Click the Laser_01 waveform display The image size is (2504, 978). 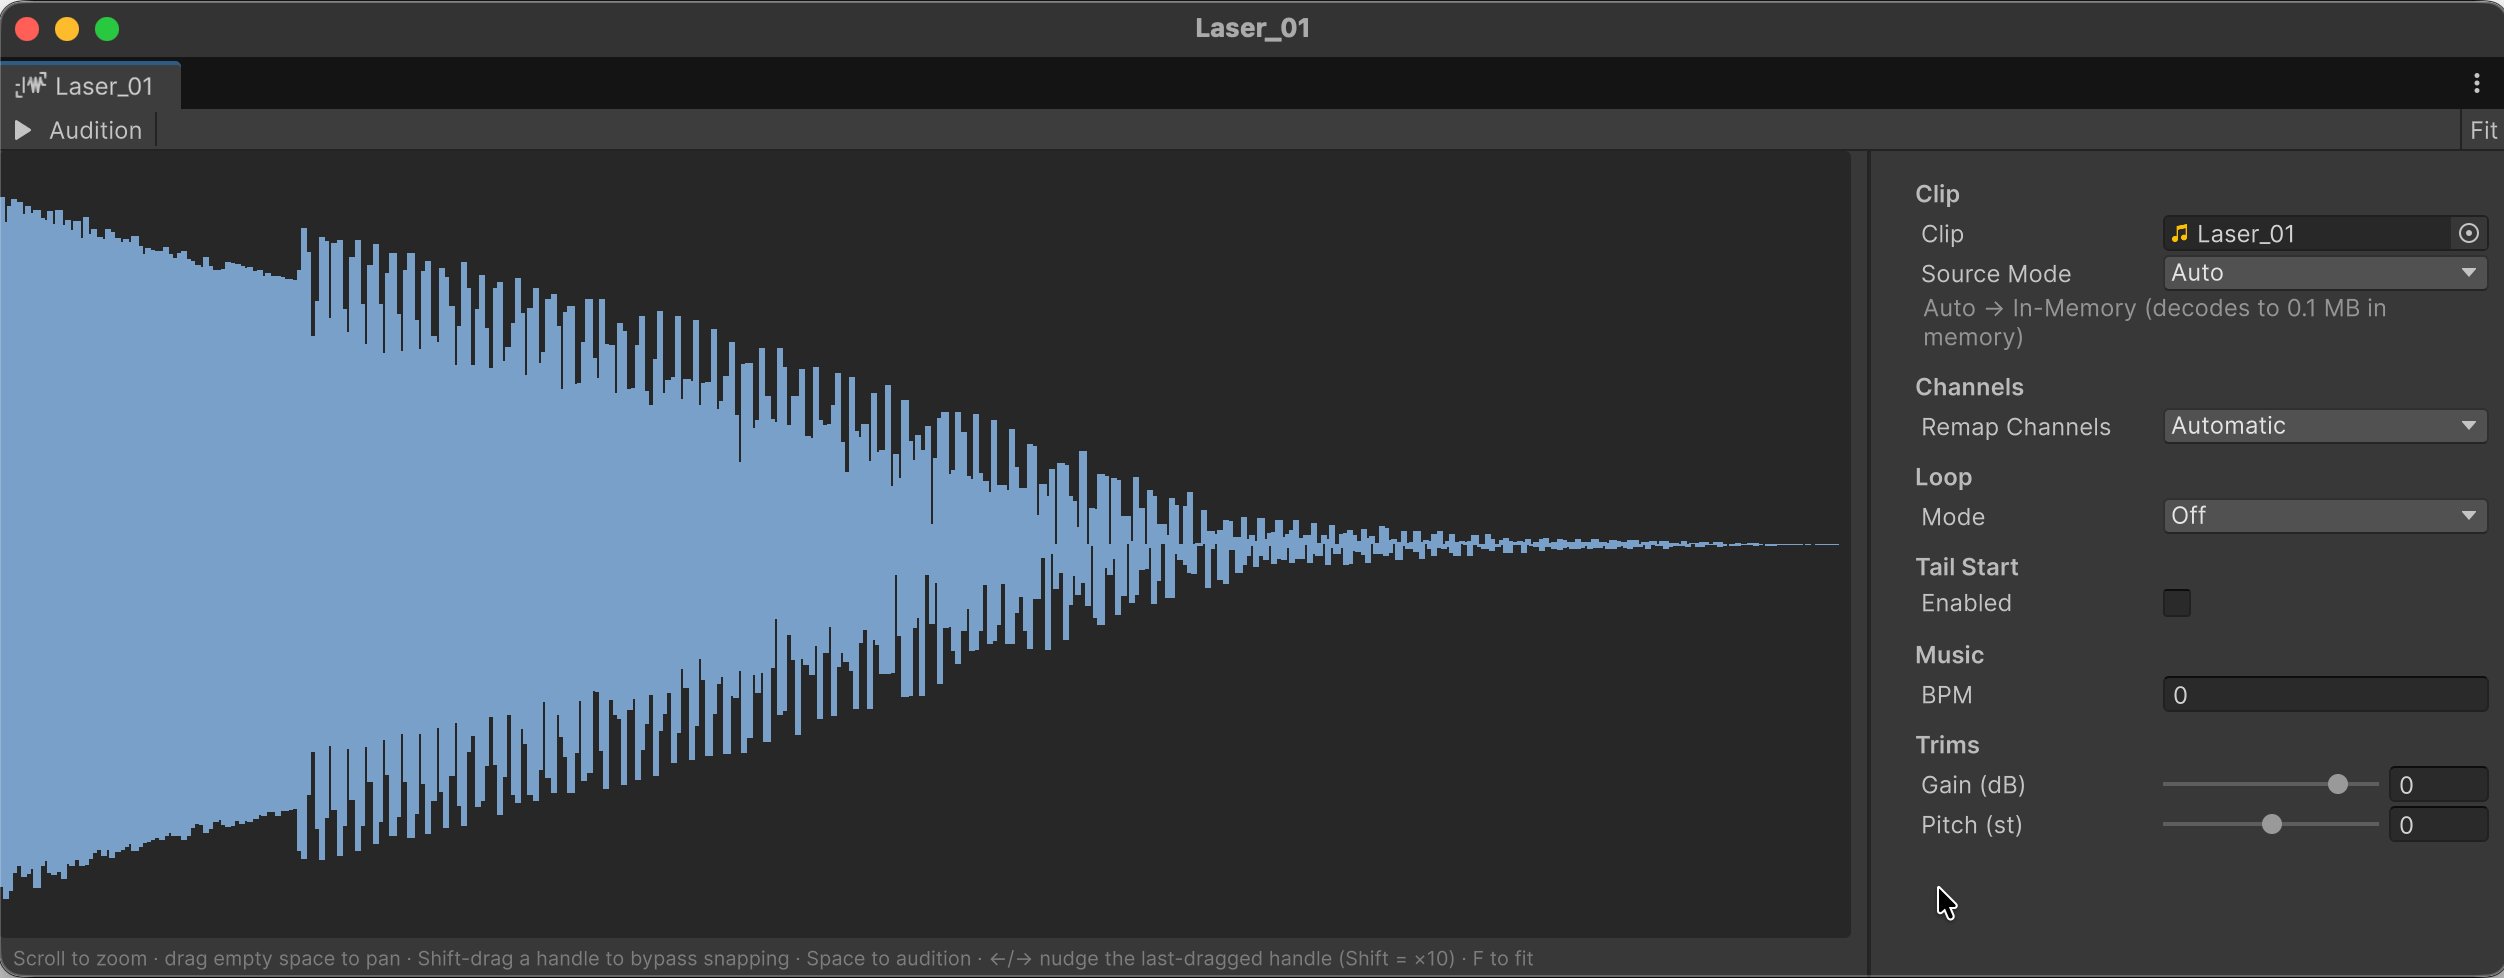(925, 545)
